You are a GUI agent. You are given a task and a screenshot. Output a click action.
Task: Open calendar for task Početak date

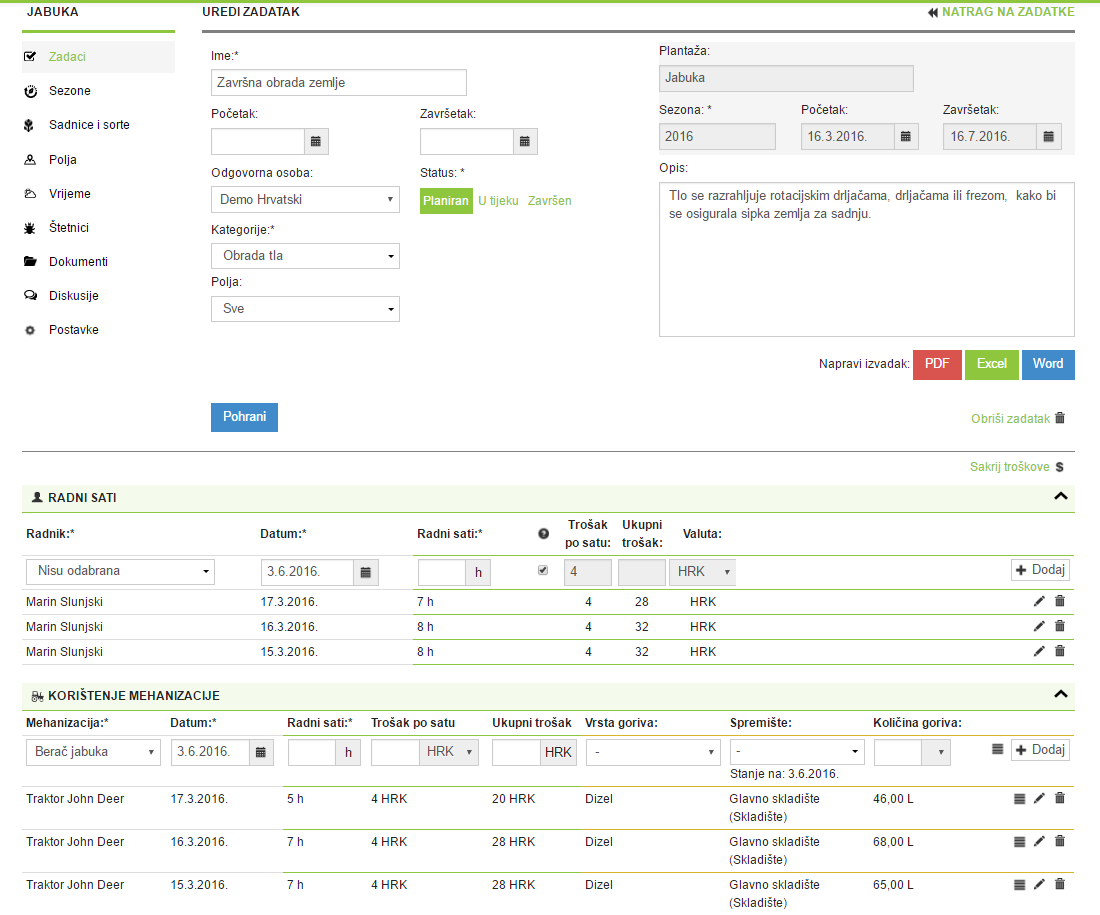tap(316, 142)
